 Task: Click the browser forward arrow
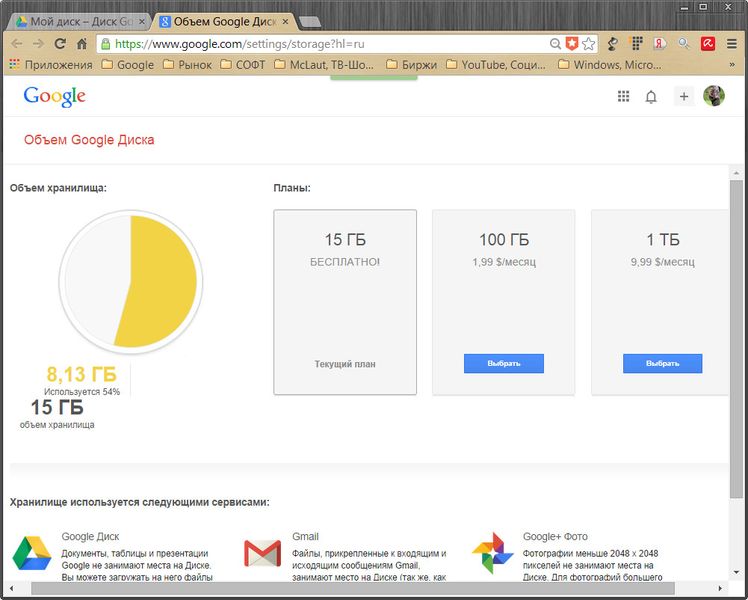[38, 44]
